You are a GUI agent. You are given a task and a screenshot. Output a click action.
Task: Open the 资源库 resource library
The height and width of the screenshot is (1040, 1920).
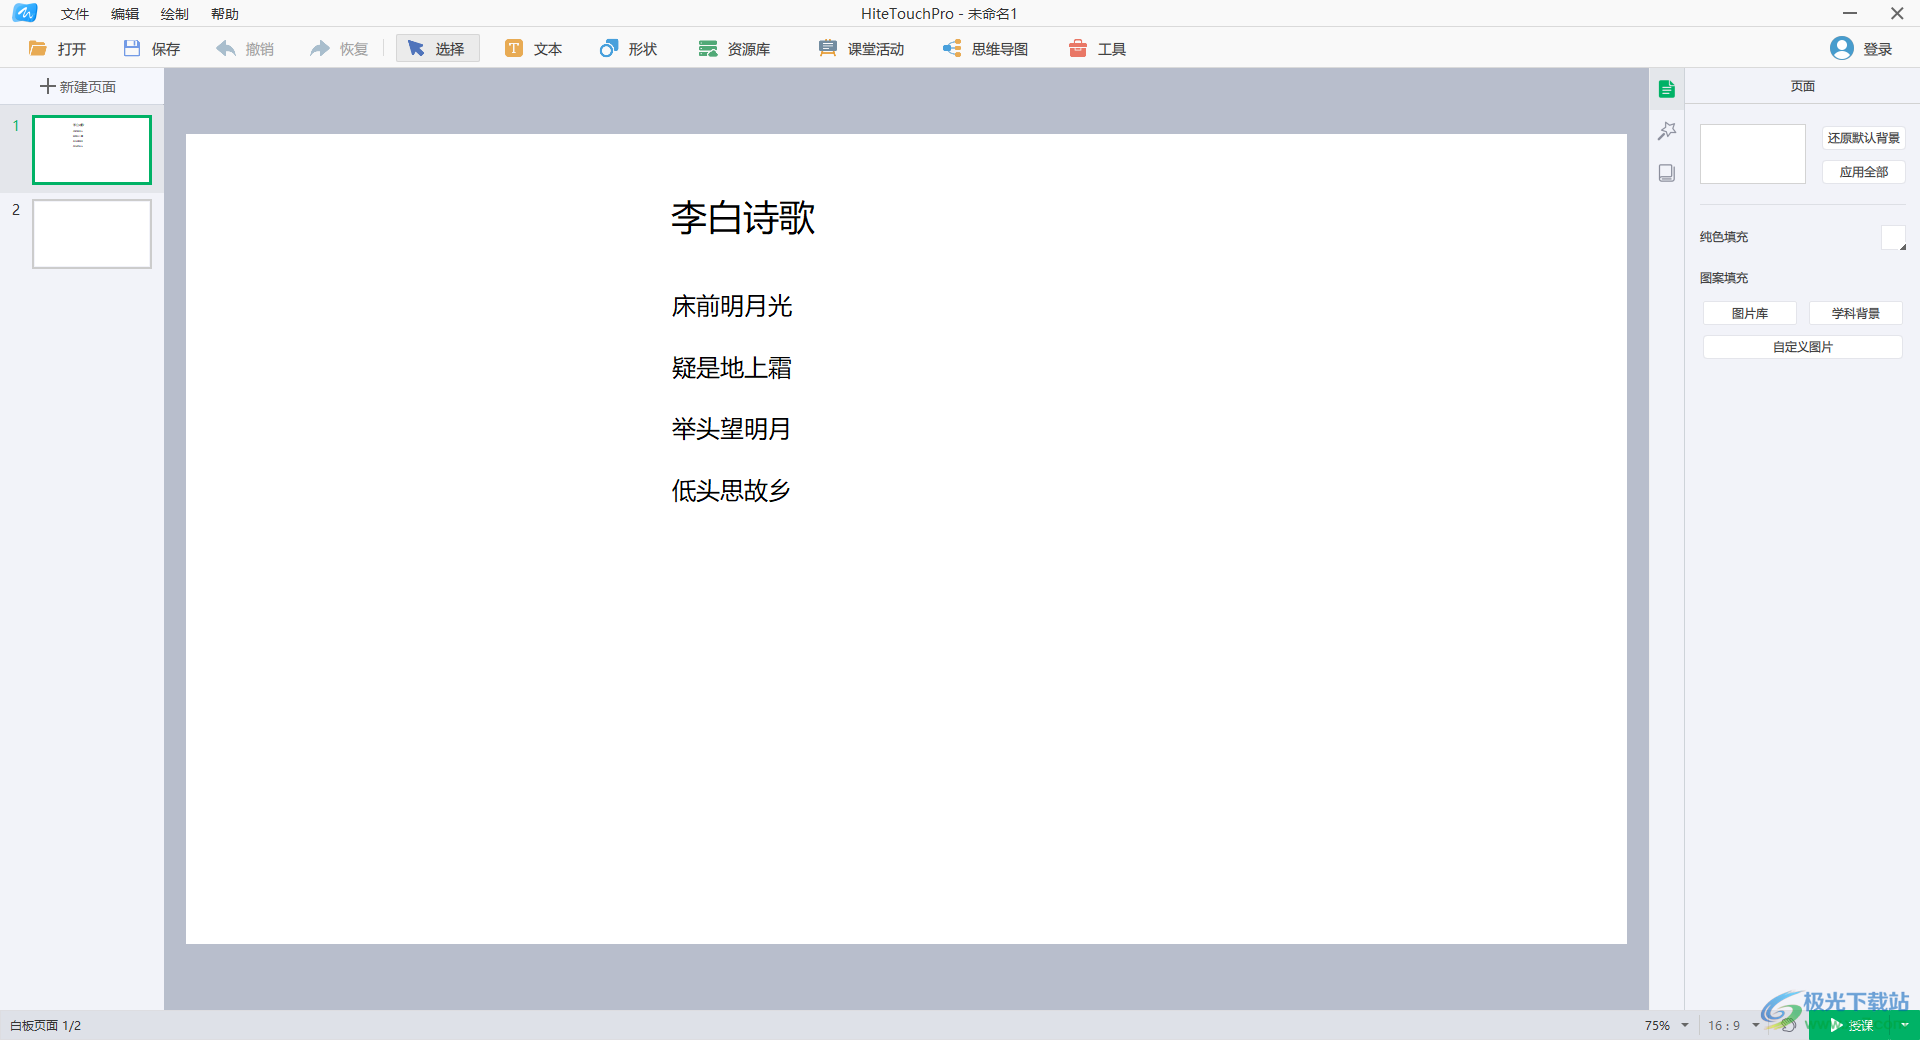pos(734,48)
